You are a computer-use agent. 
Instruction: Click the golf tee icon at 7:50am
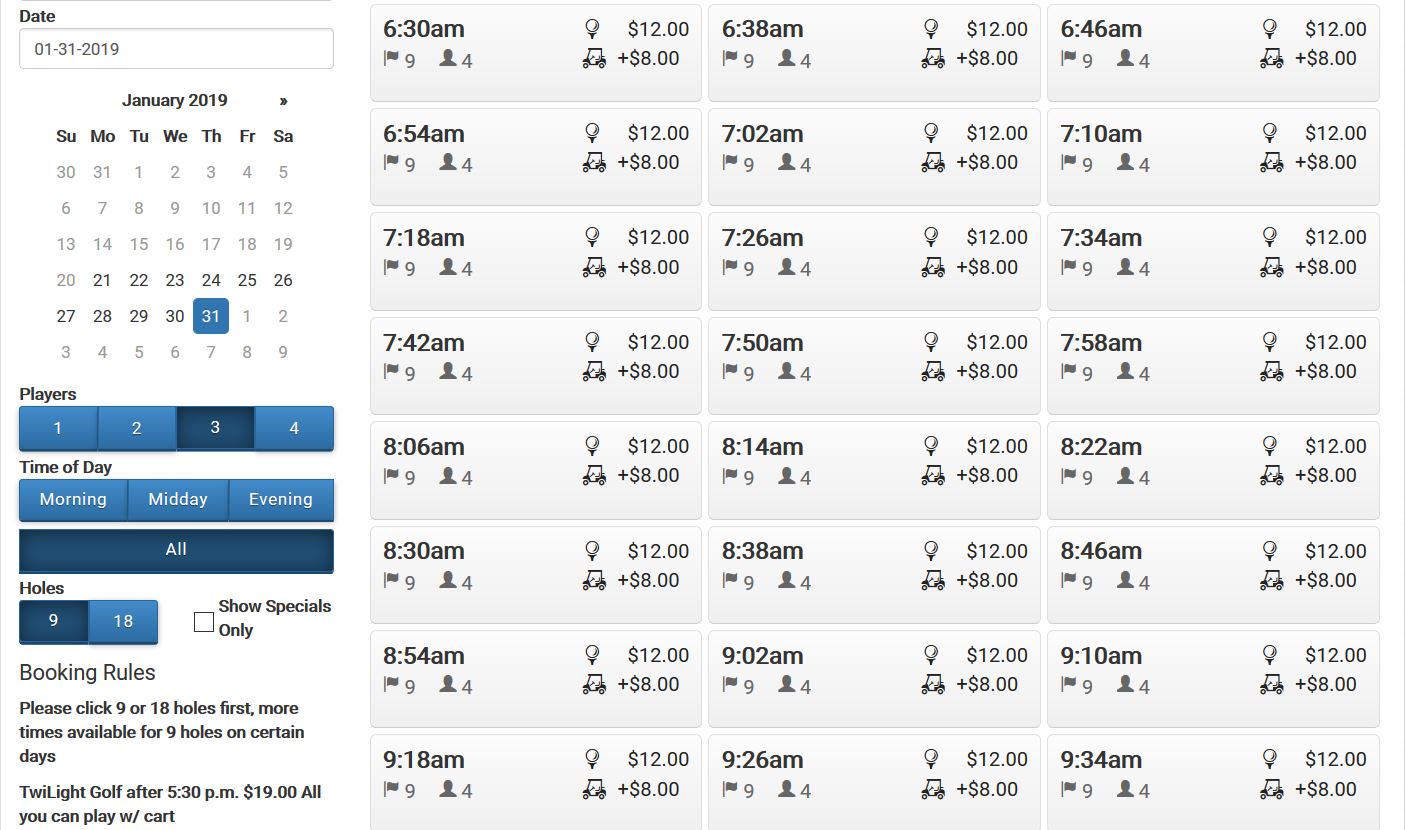(x=931, y=343)
